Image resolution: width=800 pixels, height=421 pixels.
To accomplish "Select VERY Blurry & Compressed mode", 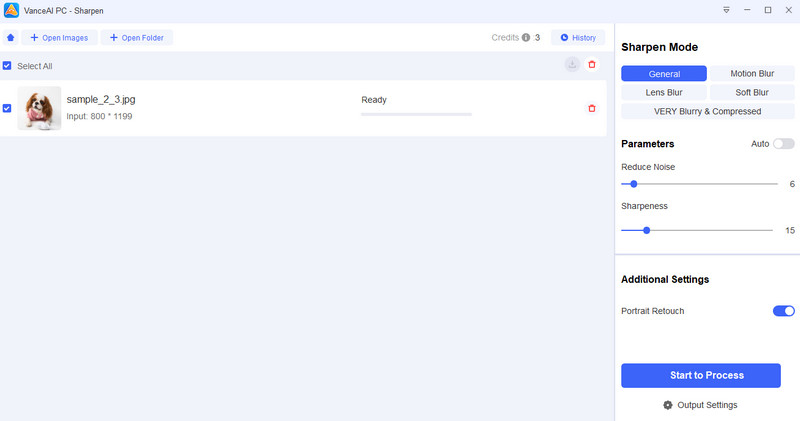I will 707,111.
